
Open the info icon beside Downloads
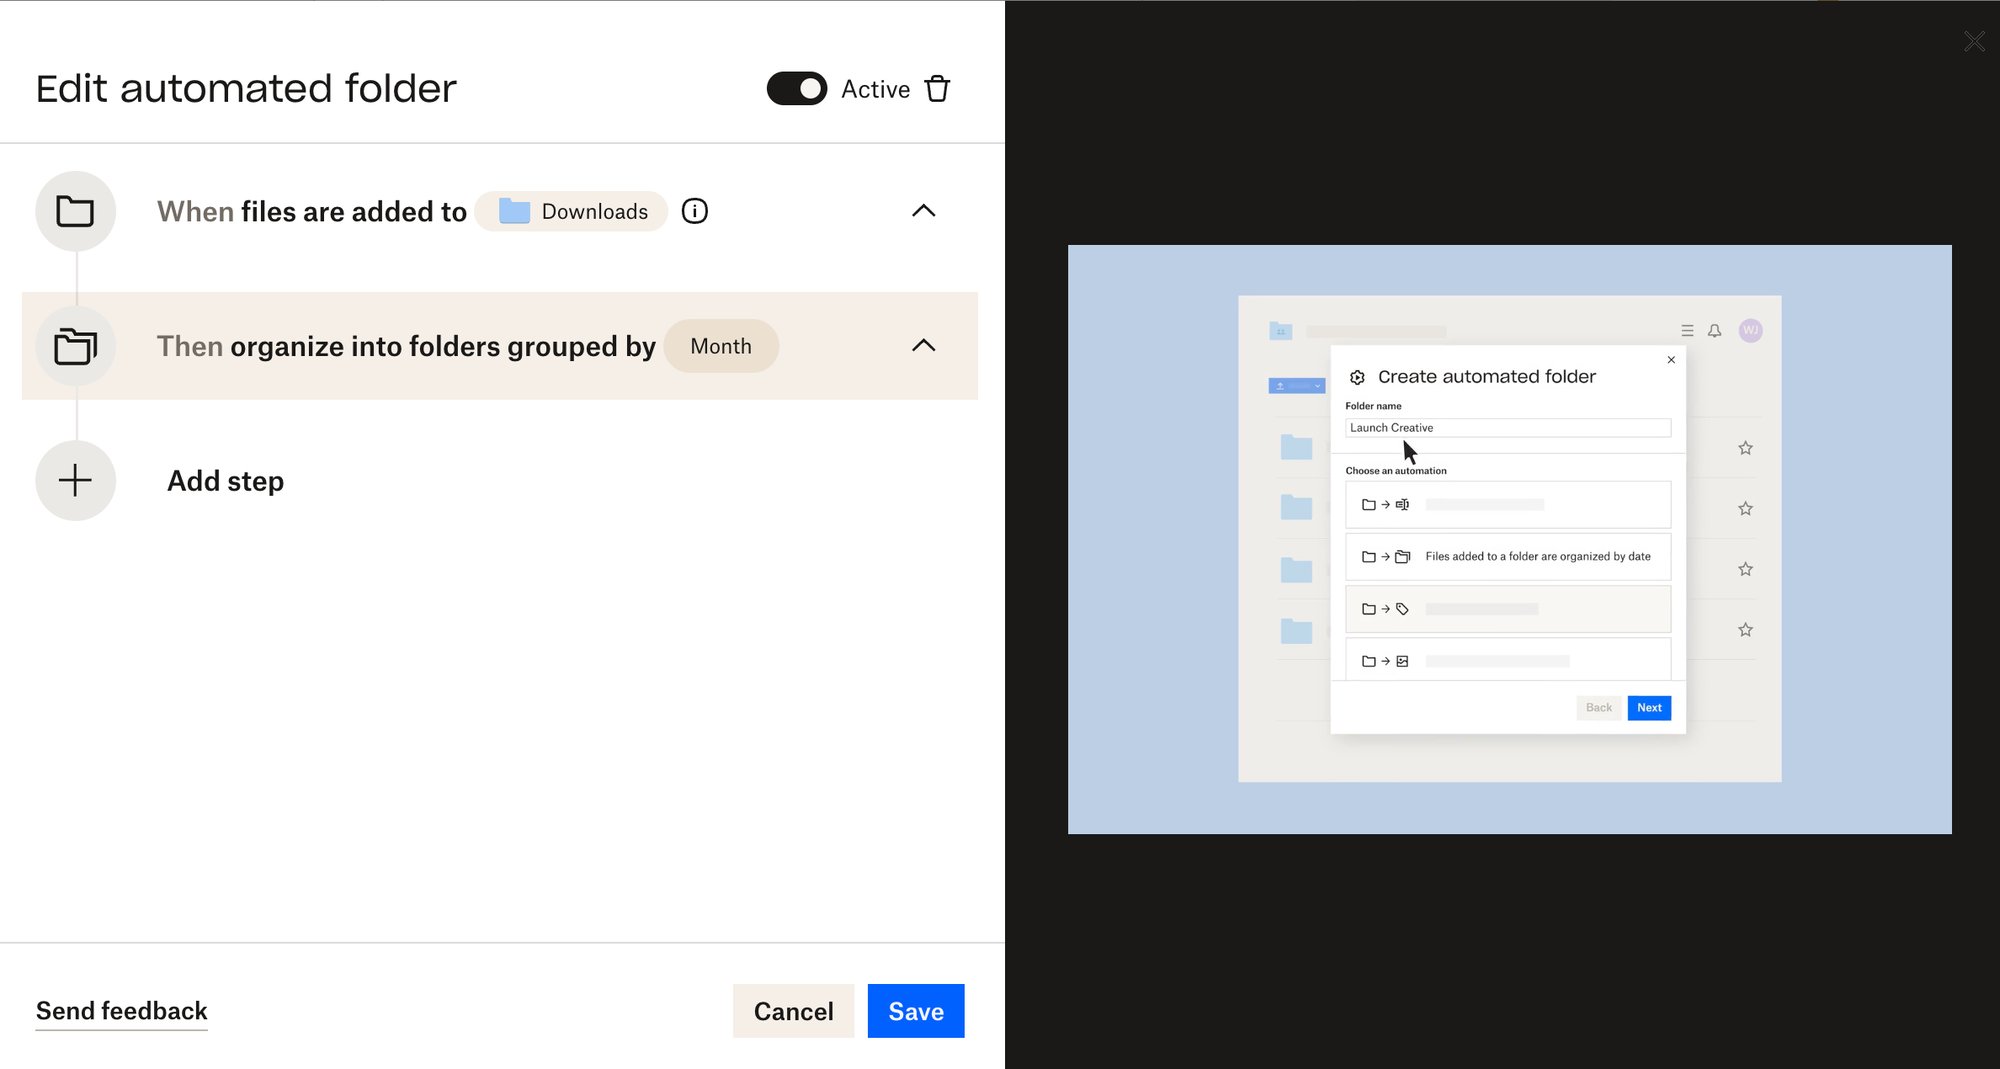click(x=695, y=211)
